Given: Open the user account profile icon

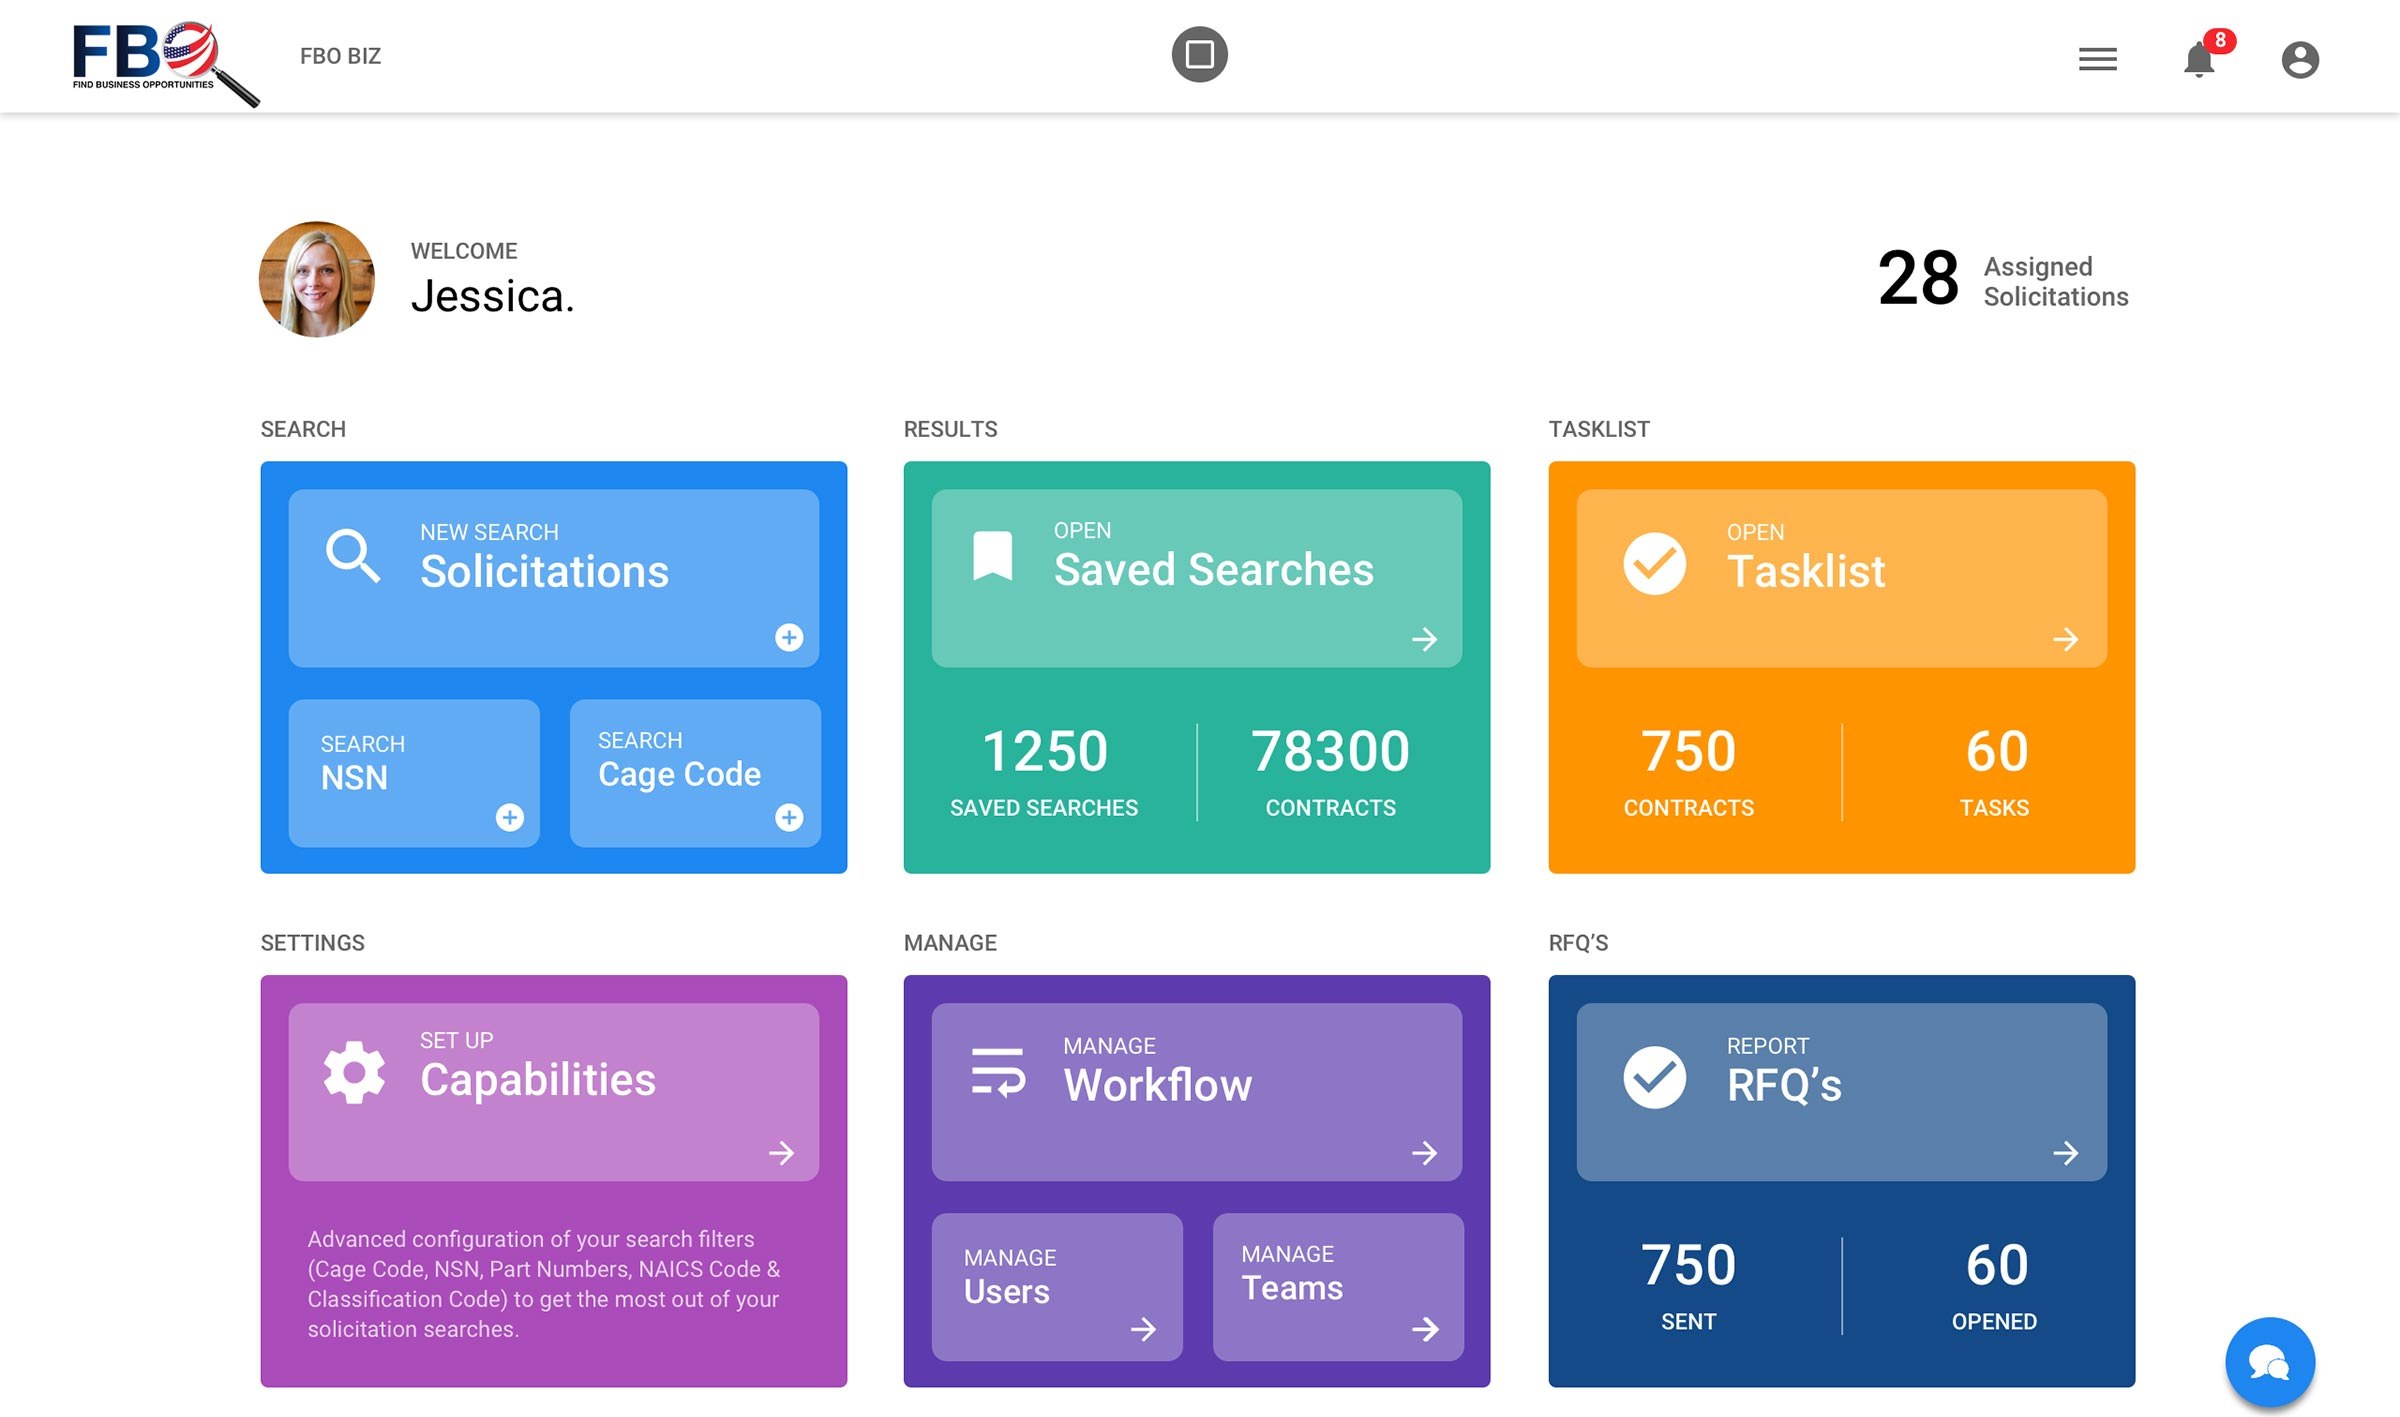Looking at the screenshot, I should click(x=2299, y=59).
